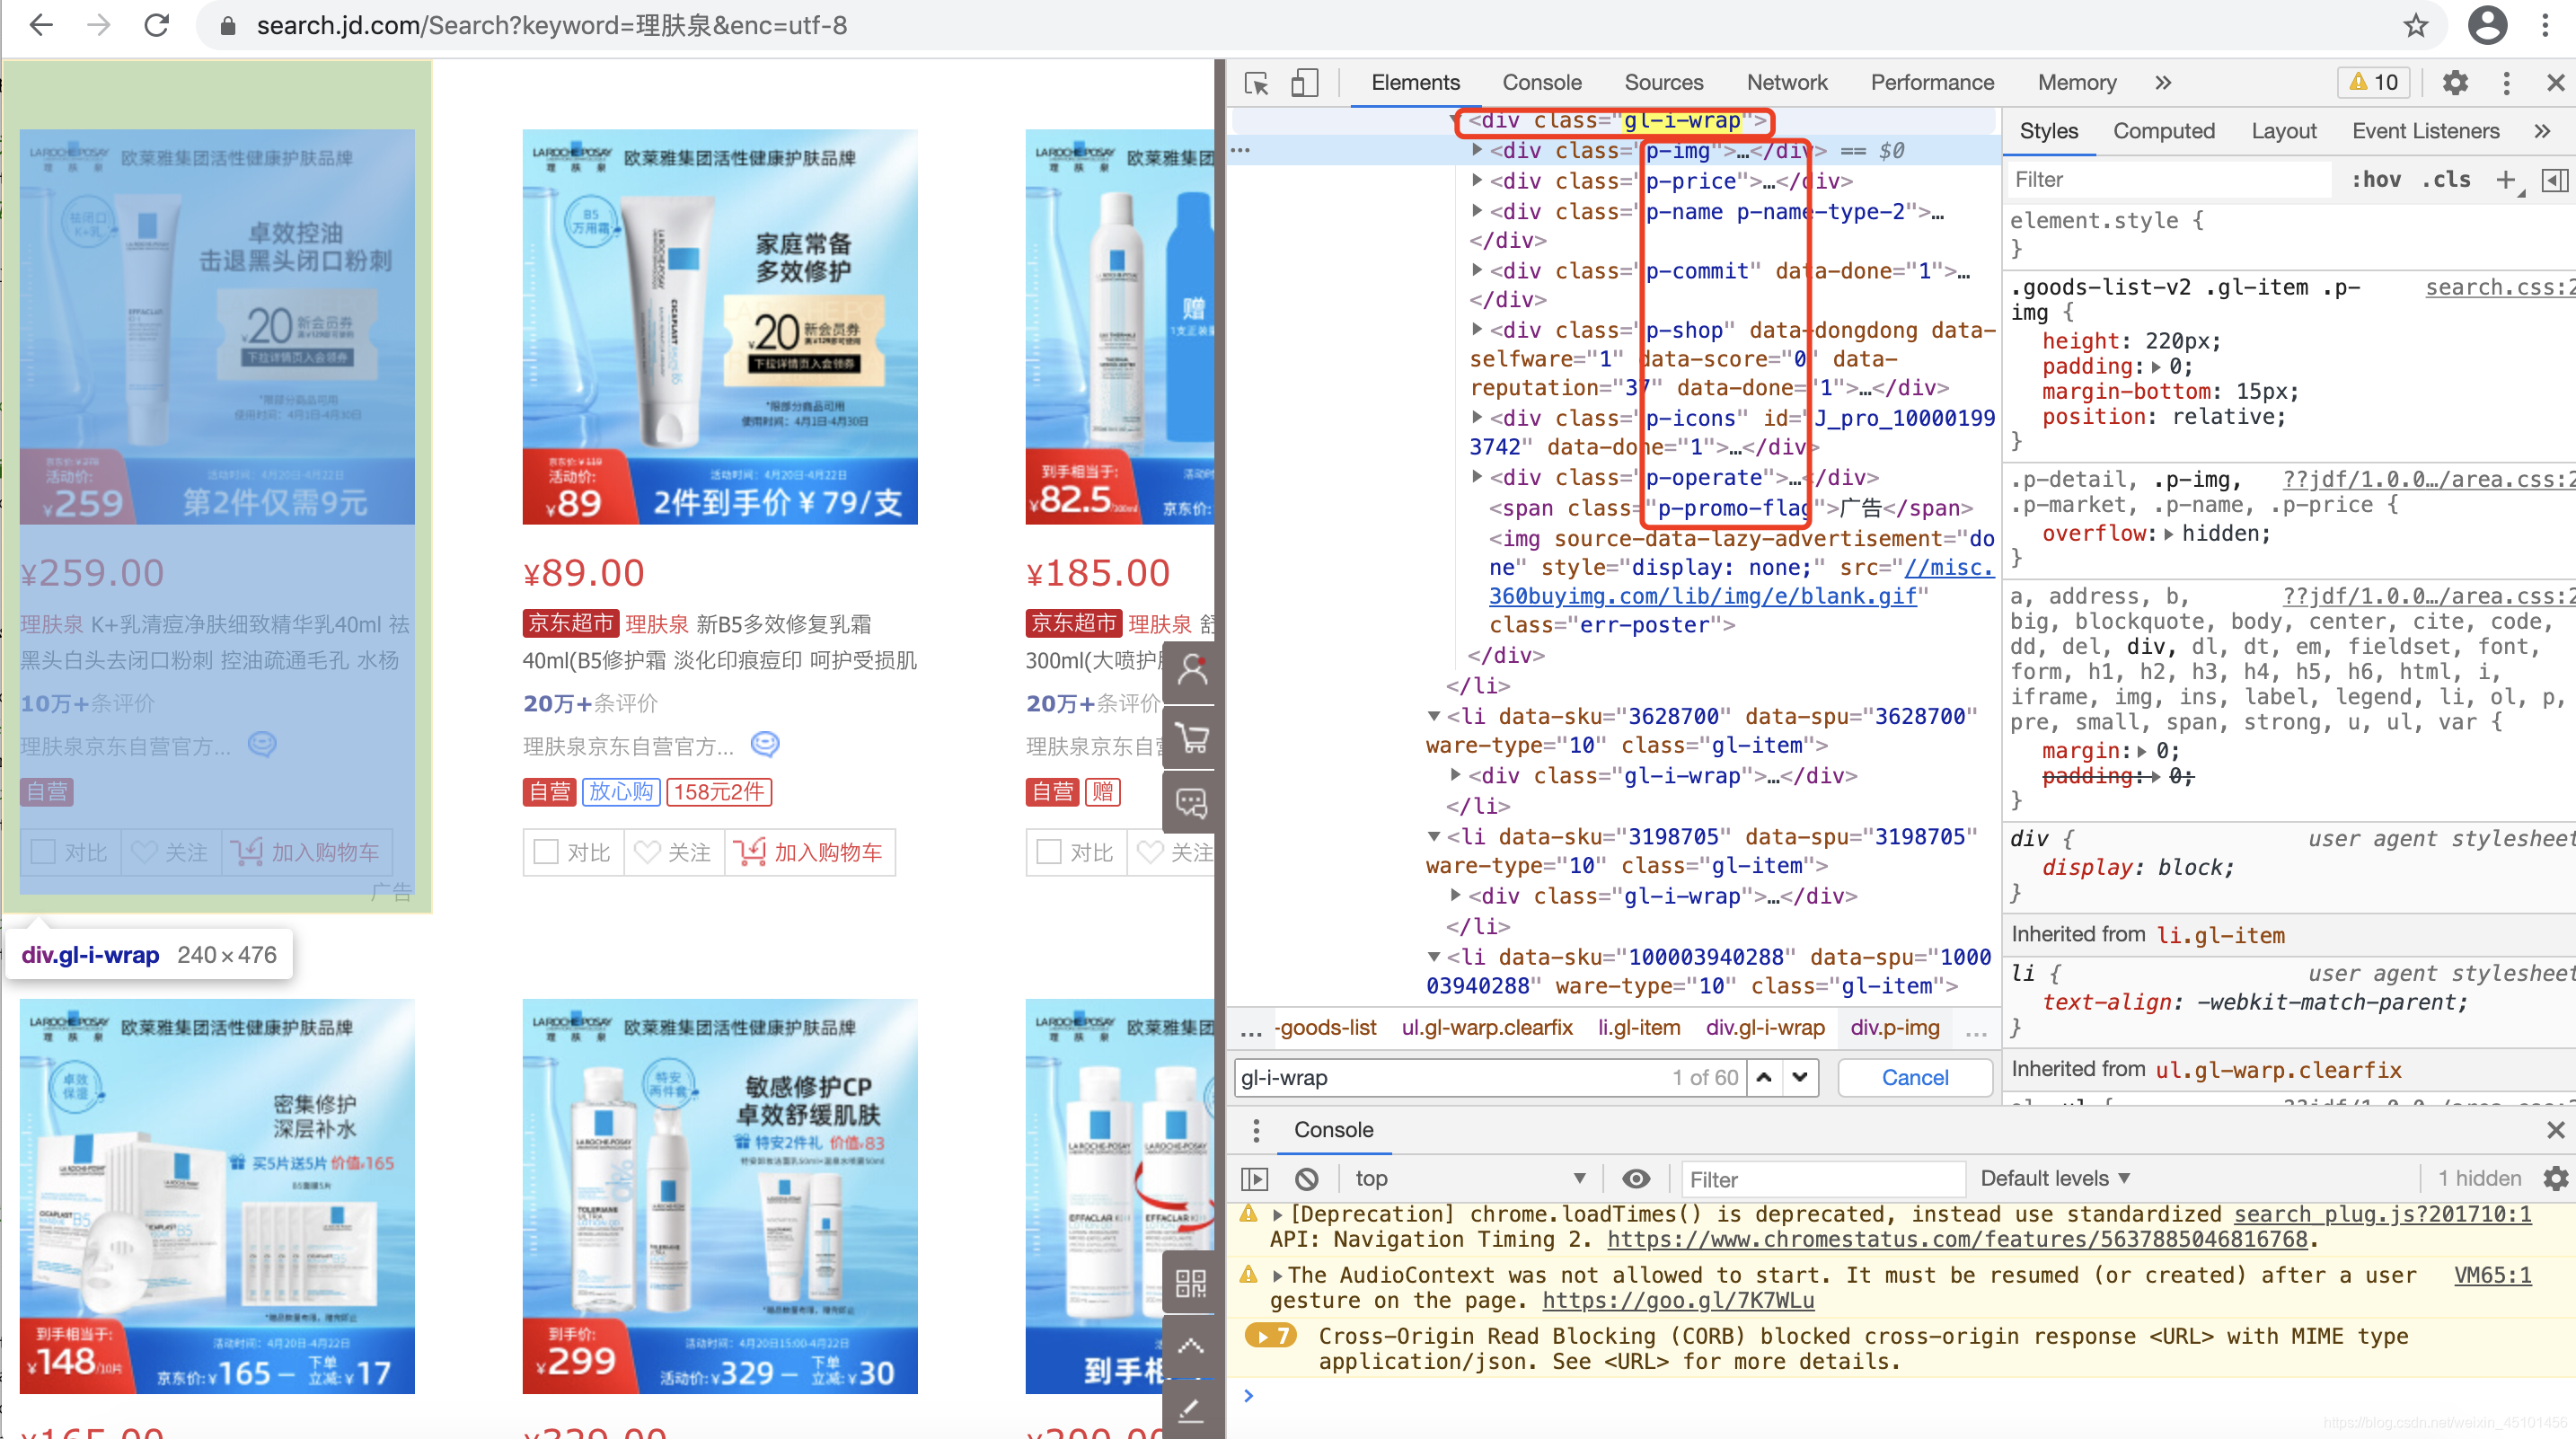Expand the Deprecation warning message

(1277, 1215)
